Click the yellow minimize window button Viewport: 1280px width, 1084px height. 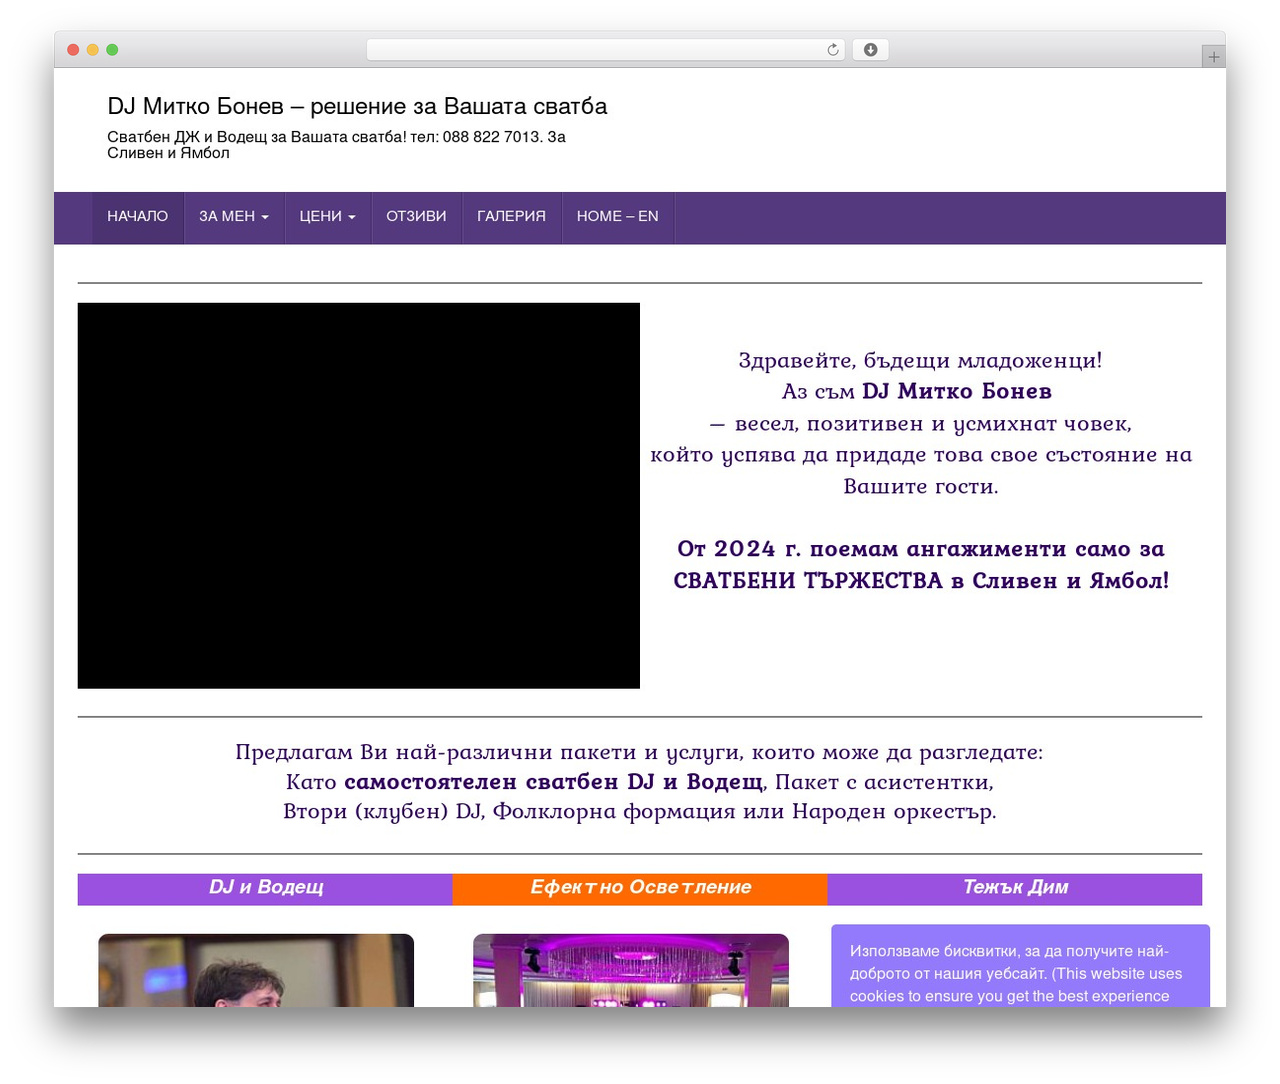point(92,50)
